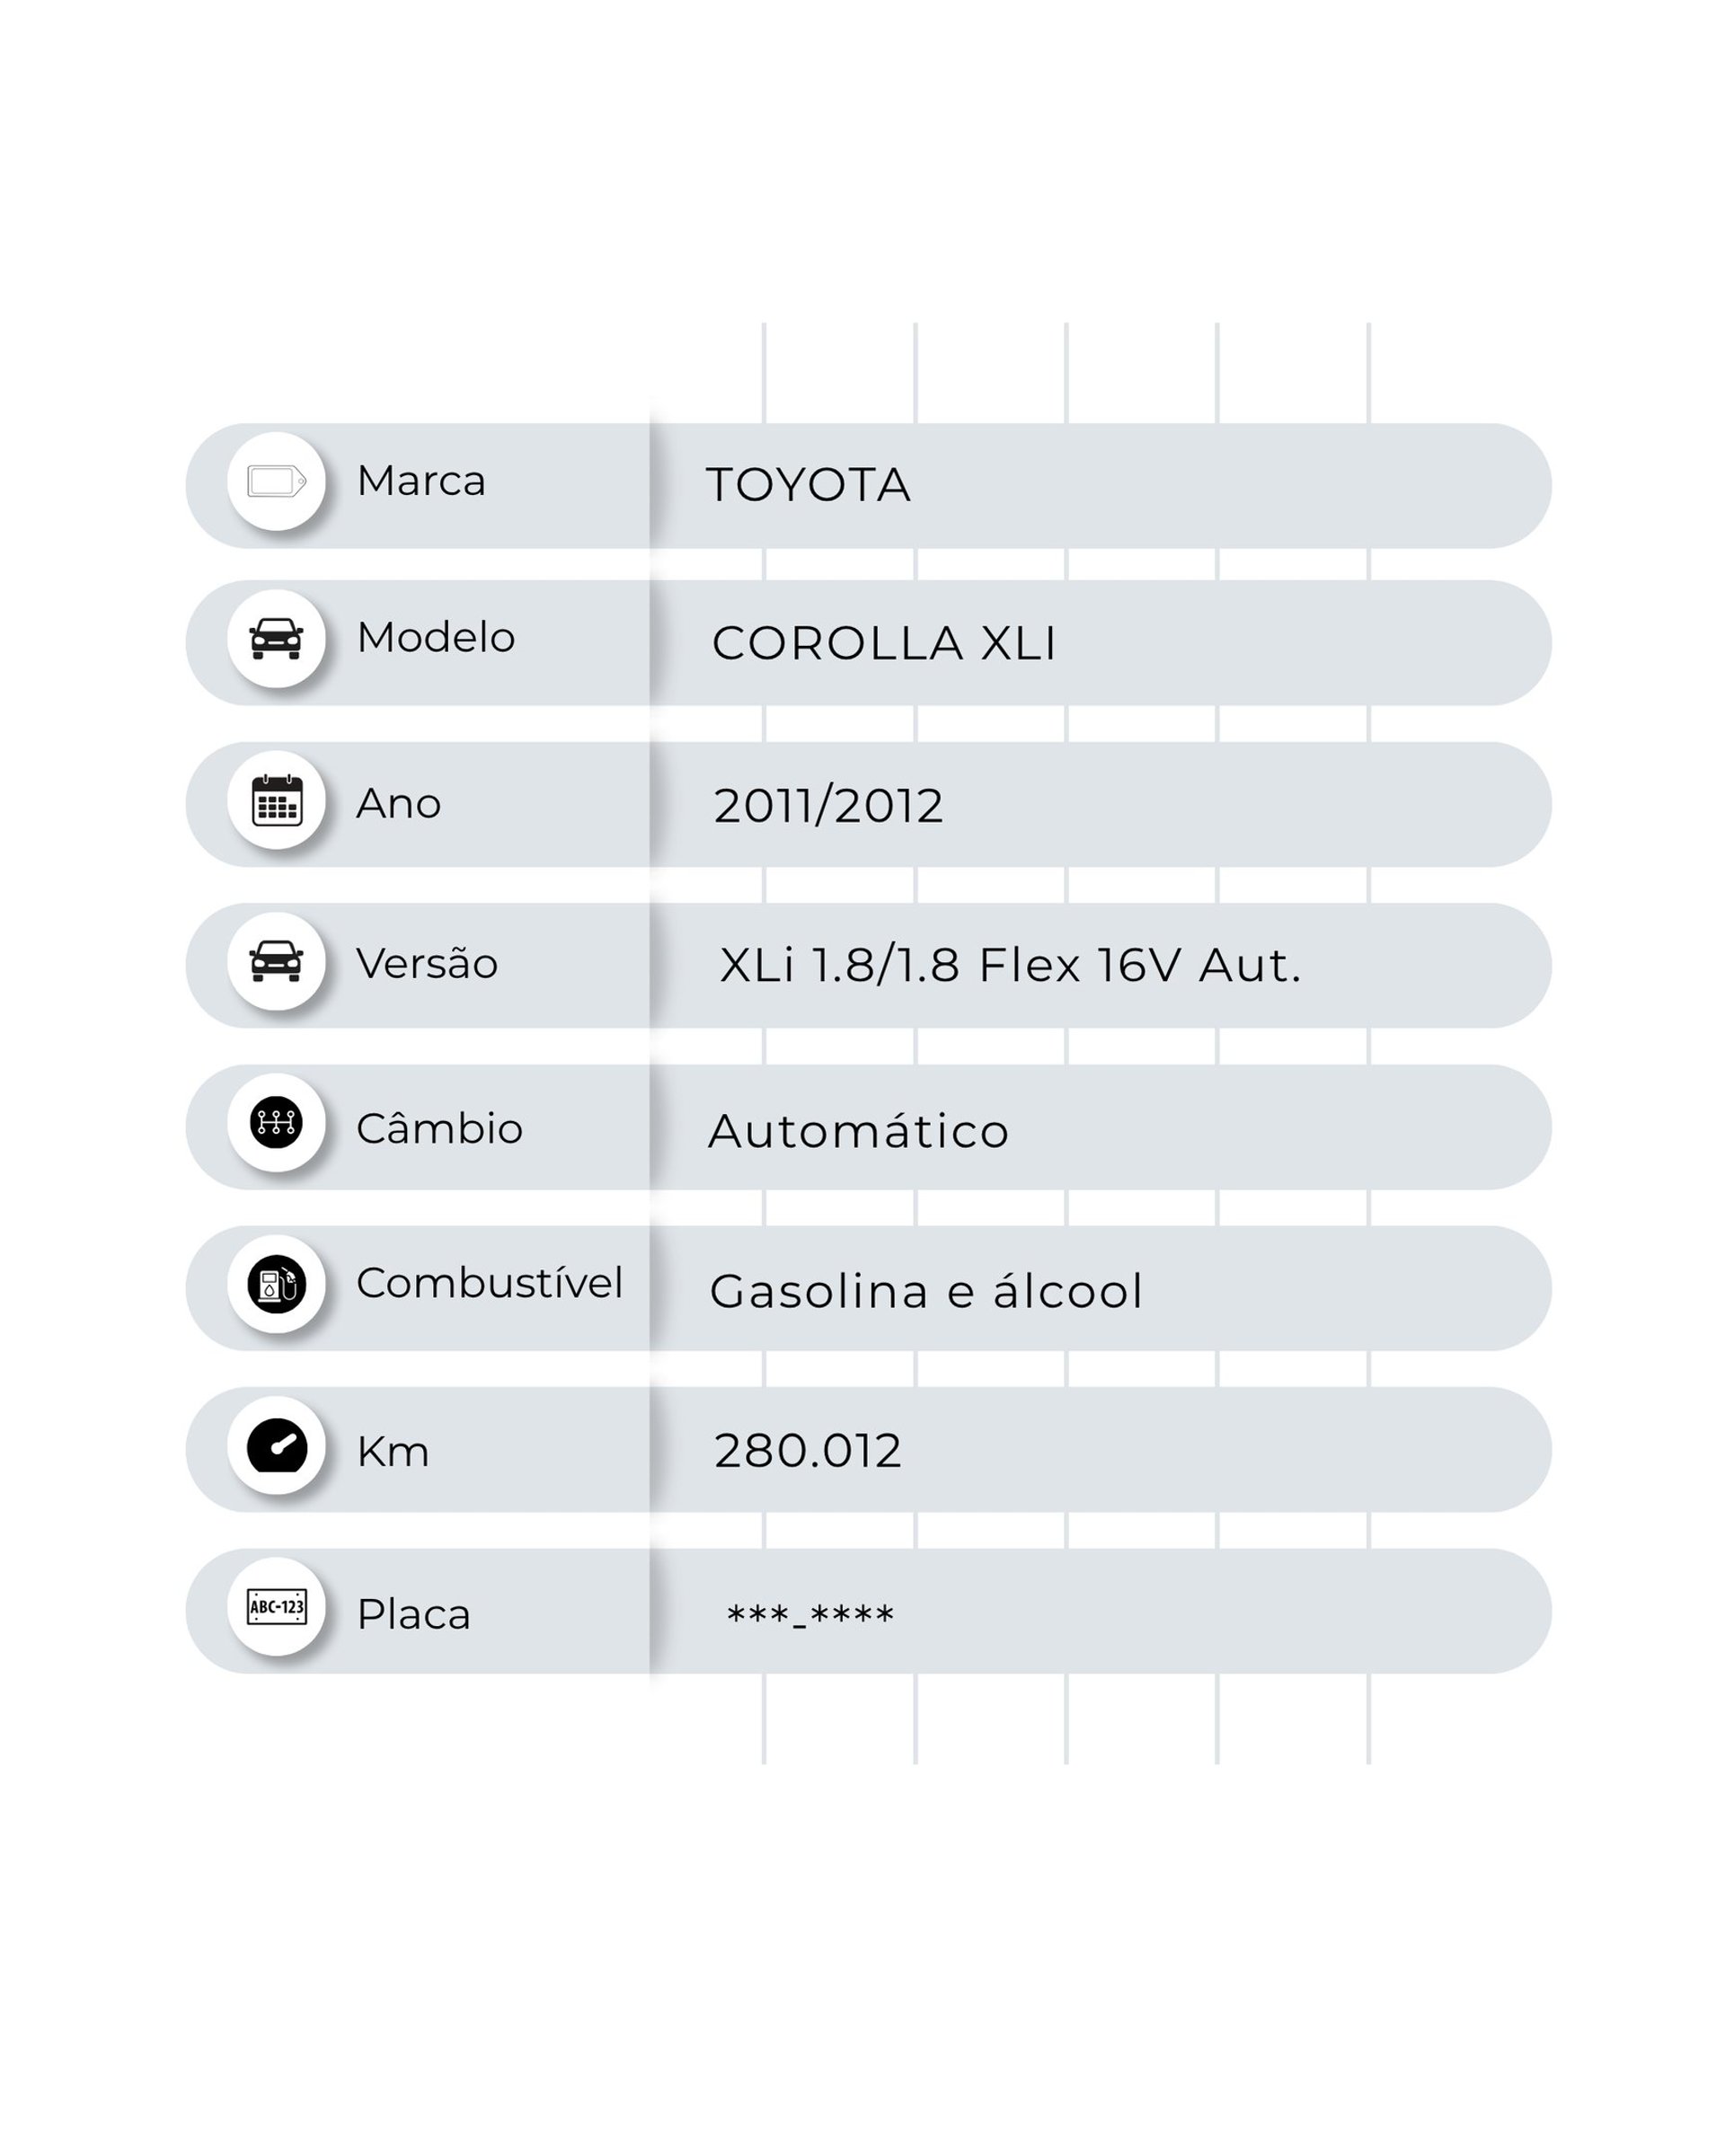Select the Gasolina e álcool fuel text
Viewport: 1725px width, 2156px height.
tap(925, 1291)
